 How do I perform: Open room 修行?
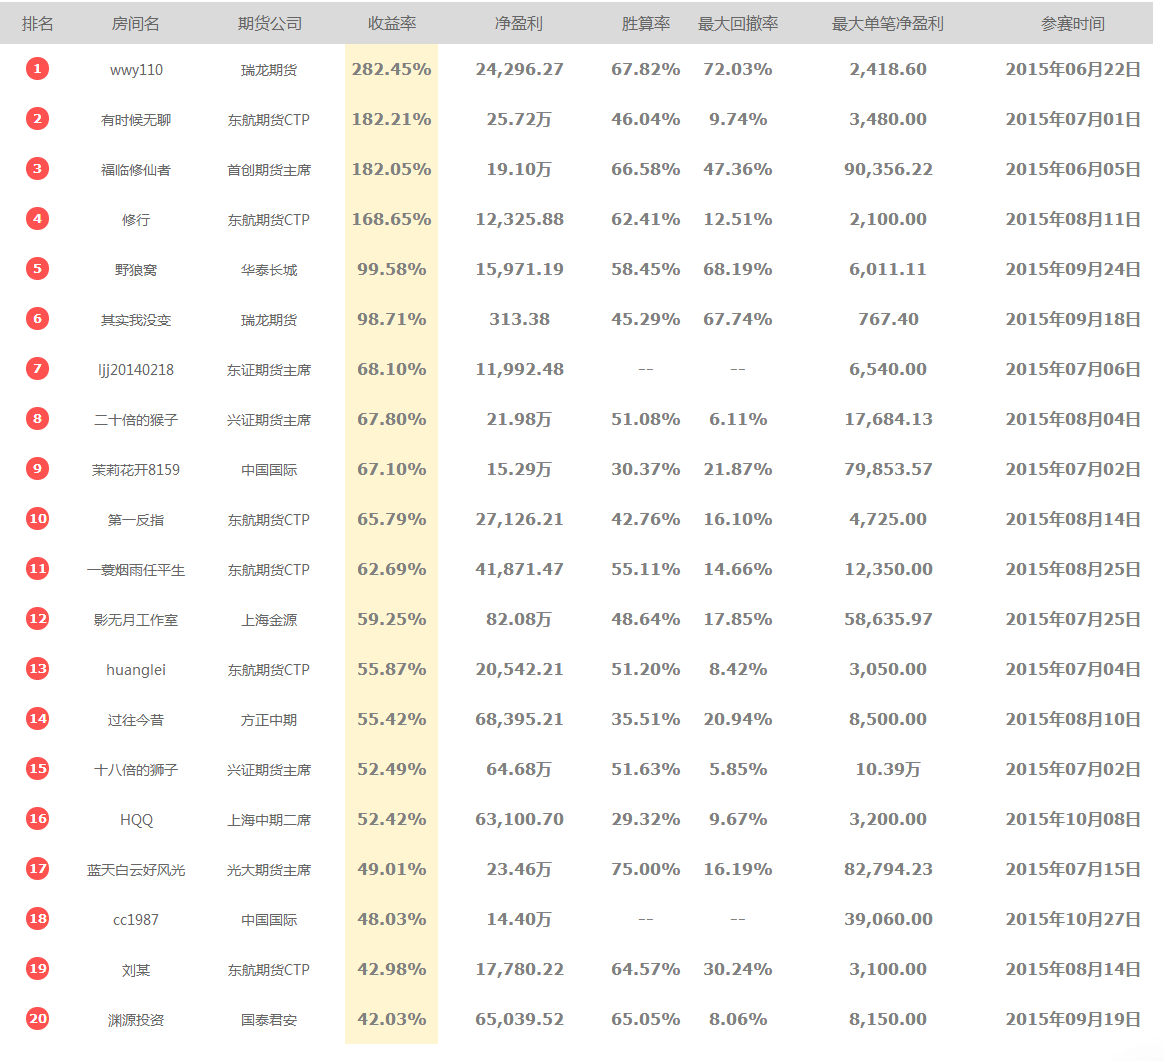[136, 220]
